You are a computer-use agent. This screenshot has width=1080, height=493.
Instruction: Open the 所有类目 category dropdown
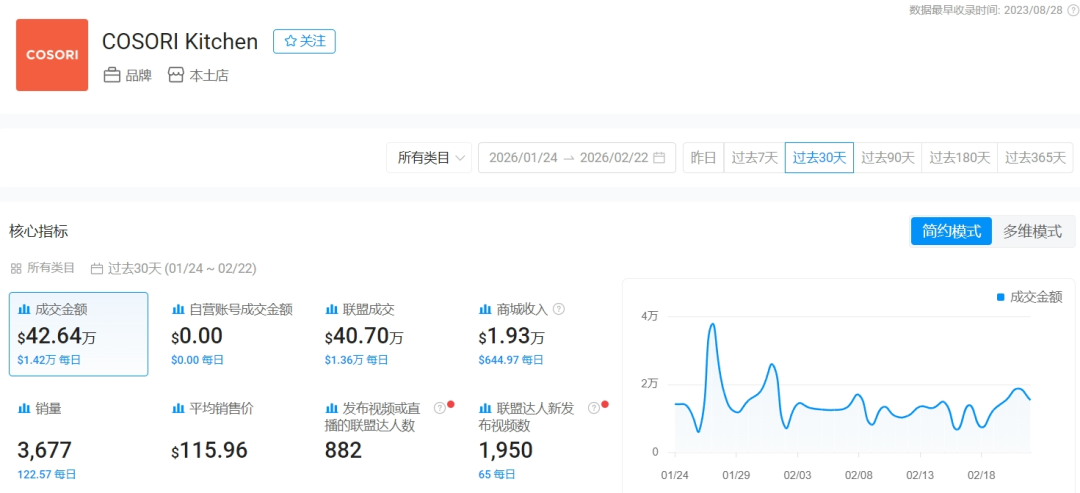click(429, 158)
